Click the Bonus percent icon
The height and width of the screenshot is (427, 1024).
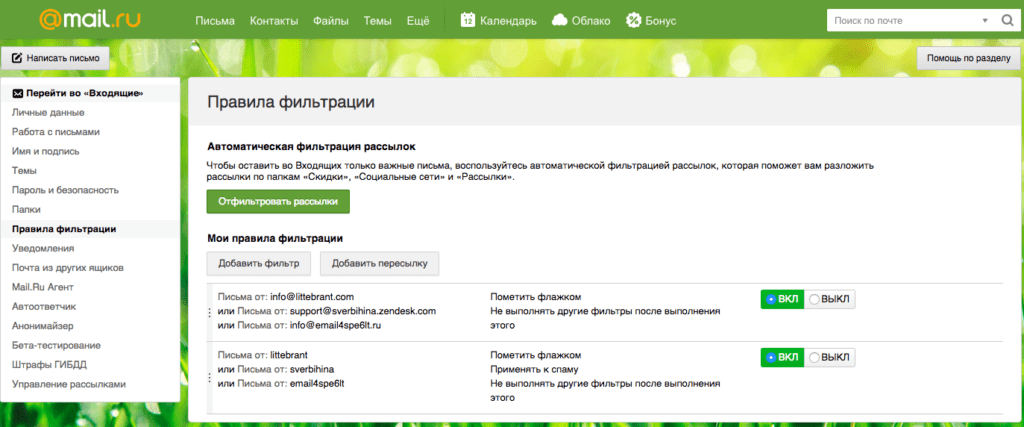click(x=634, y=20)
